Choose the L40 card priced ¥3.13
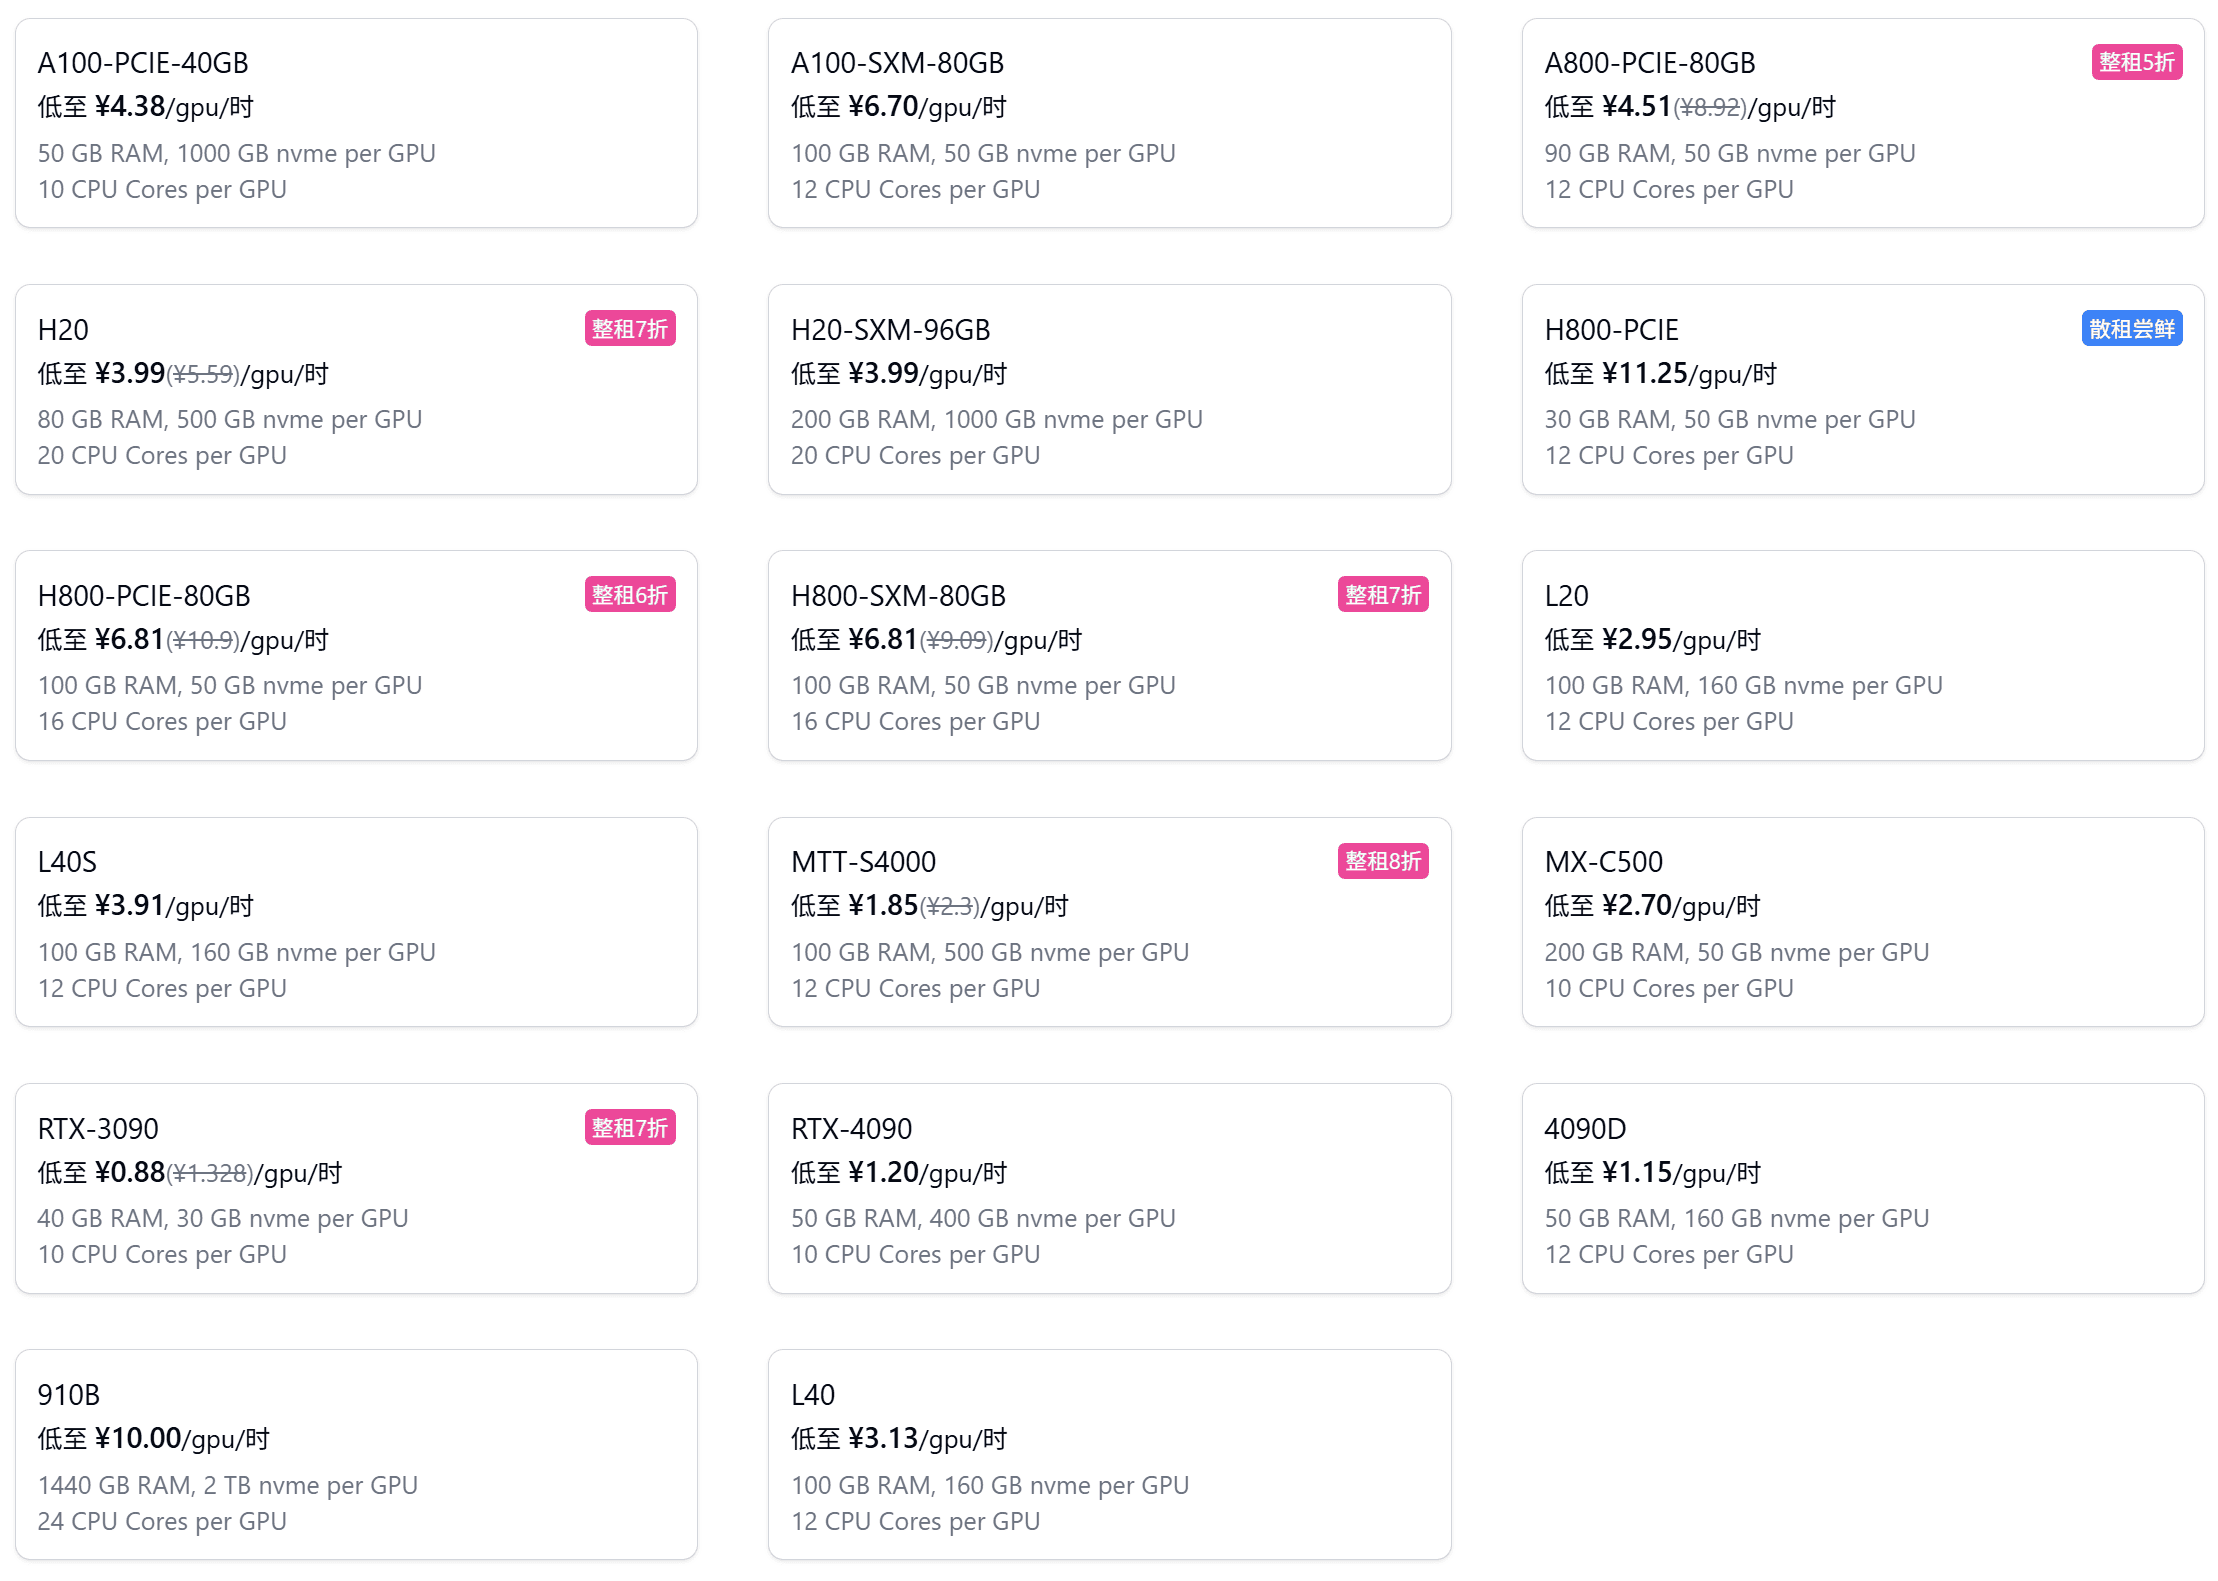The image size is (2218, 1581). [1109, 1454]
